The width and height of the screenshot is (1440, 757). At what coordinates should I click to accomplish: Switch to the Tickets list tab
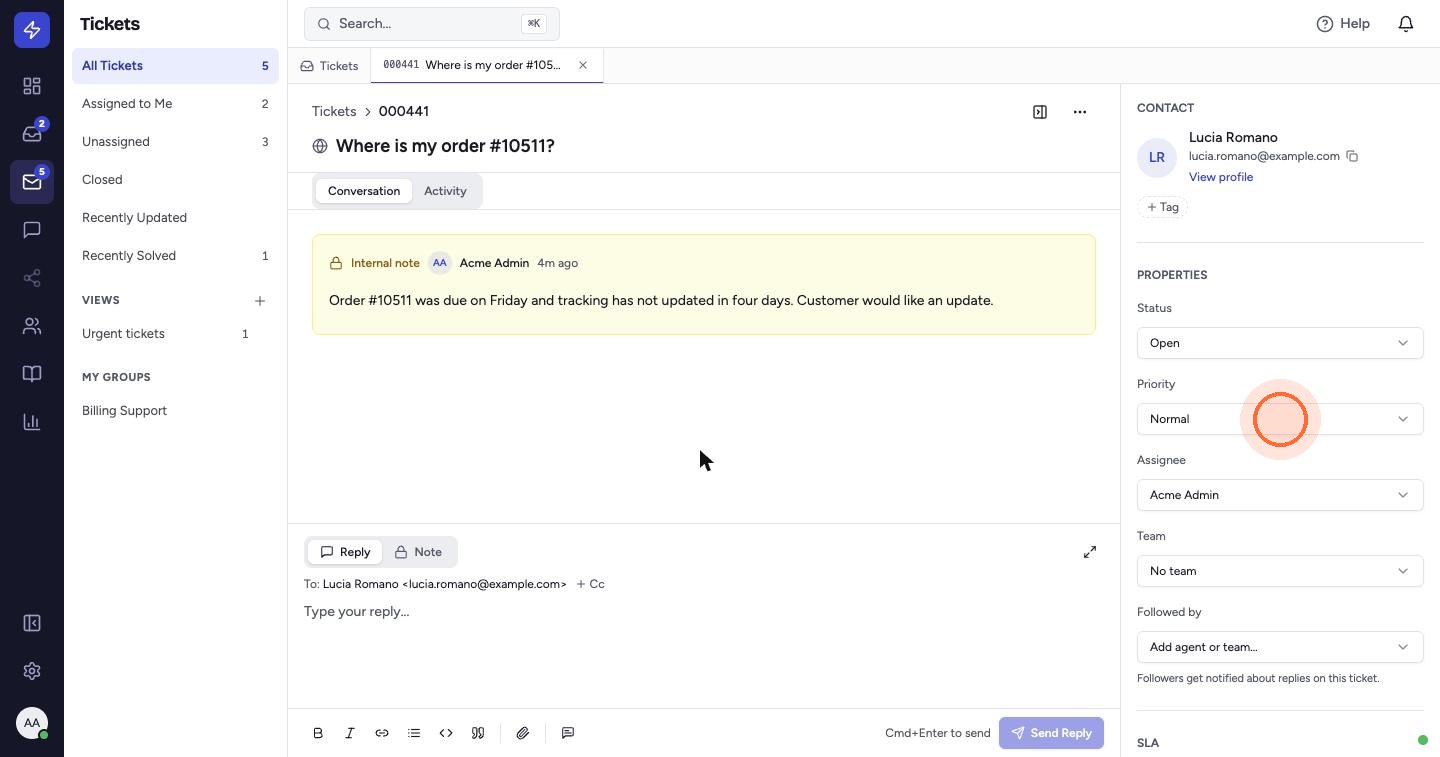point(329,66)
